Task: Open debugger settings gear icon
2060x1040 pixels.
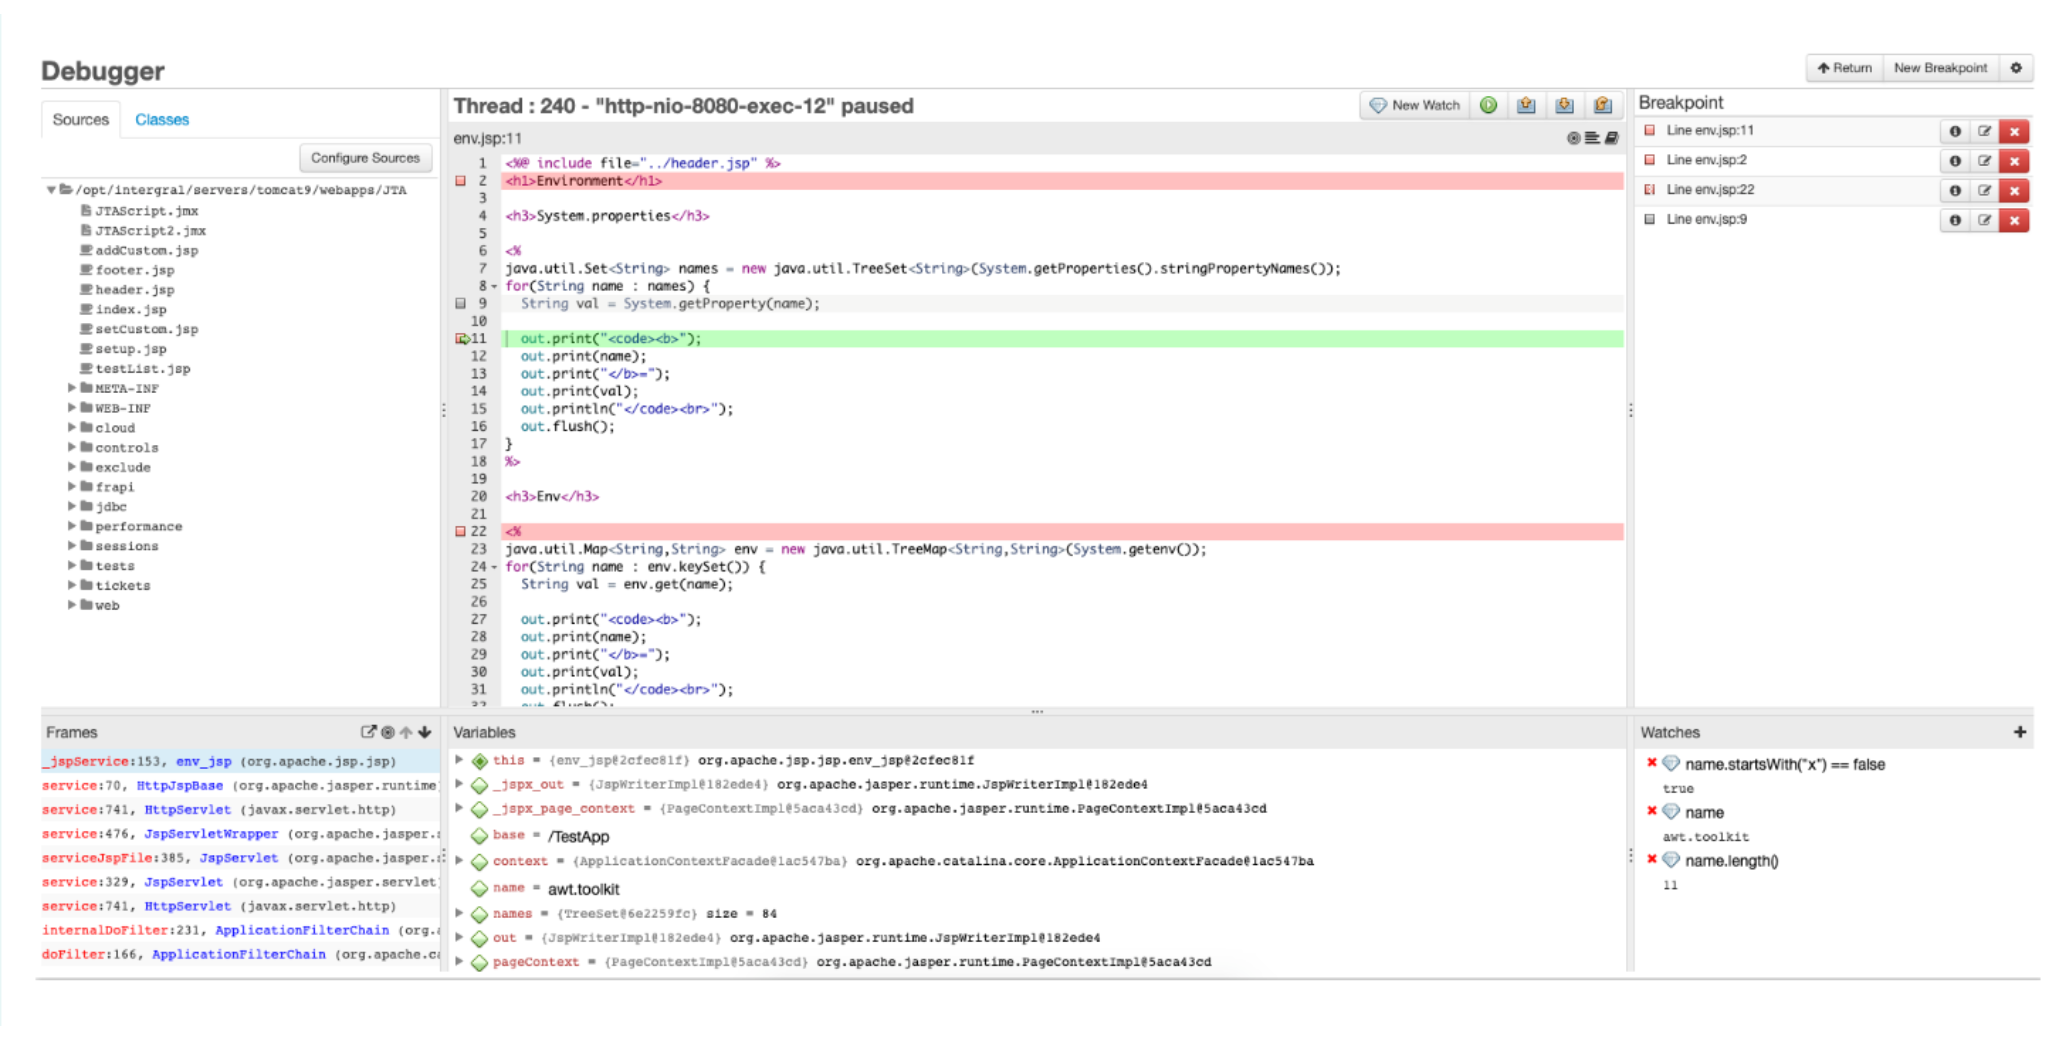Action: [x=2016, y=68]
